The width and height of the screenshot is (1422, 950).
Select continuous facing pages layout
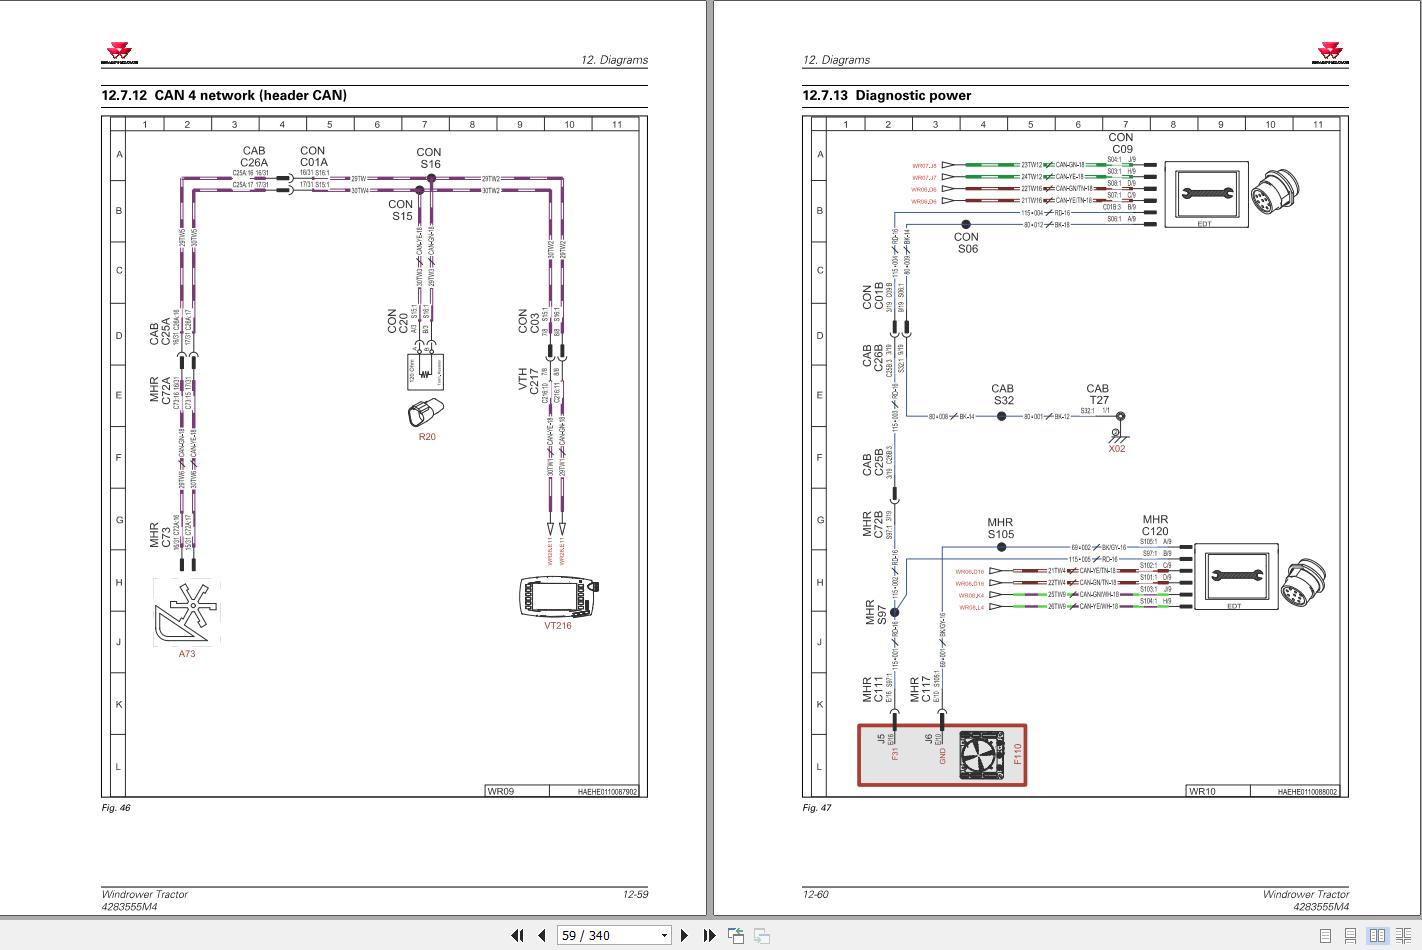pyautogui.click(x=1404, y=936)
